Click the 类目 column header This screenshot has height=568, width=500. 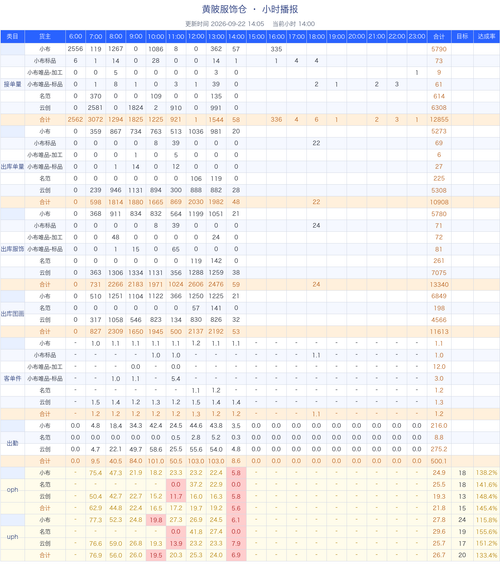click(12, 36)
